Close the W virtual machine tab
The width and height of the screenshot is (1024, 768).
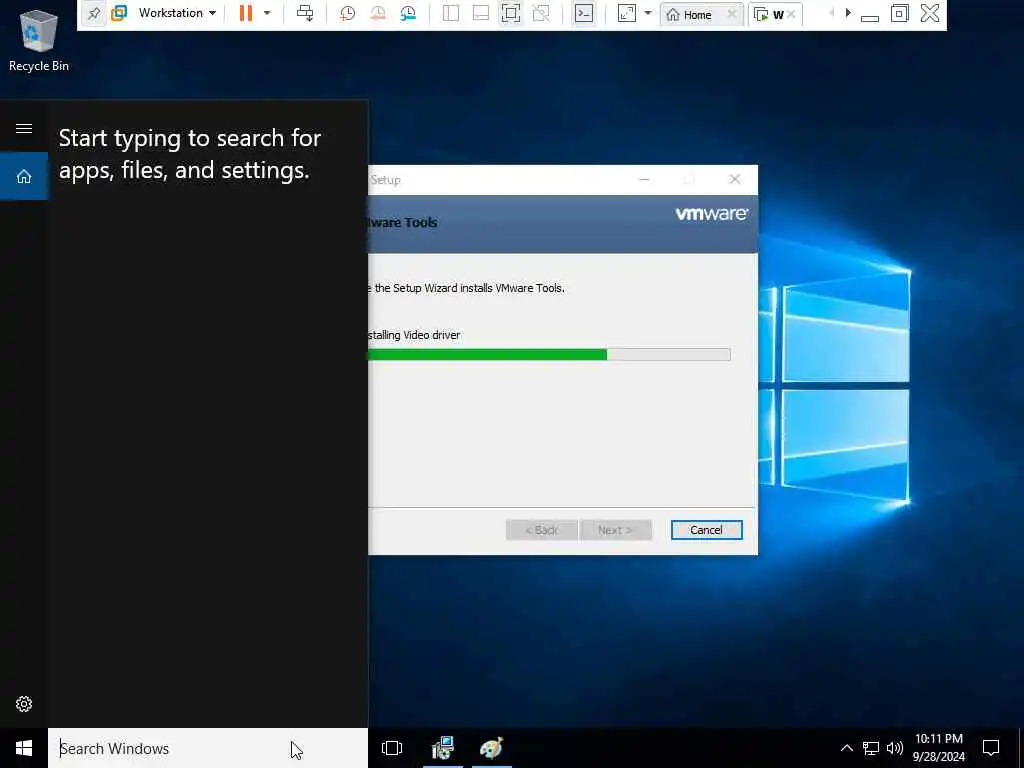[792, 14]
